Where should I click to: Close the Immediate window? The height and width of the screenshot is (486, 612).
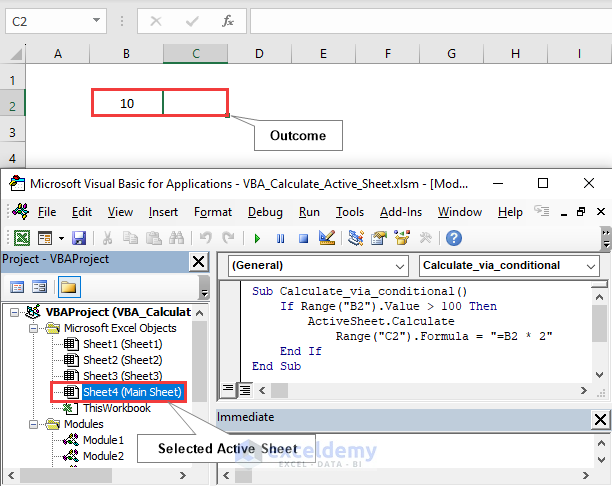click(600, 420)
